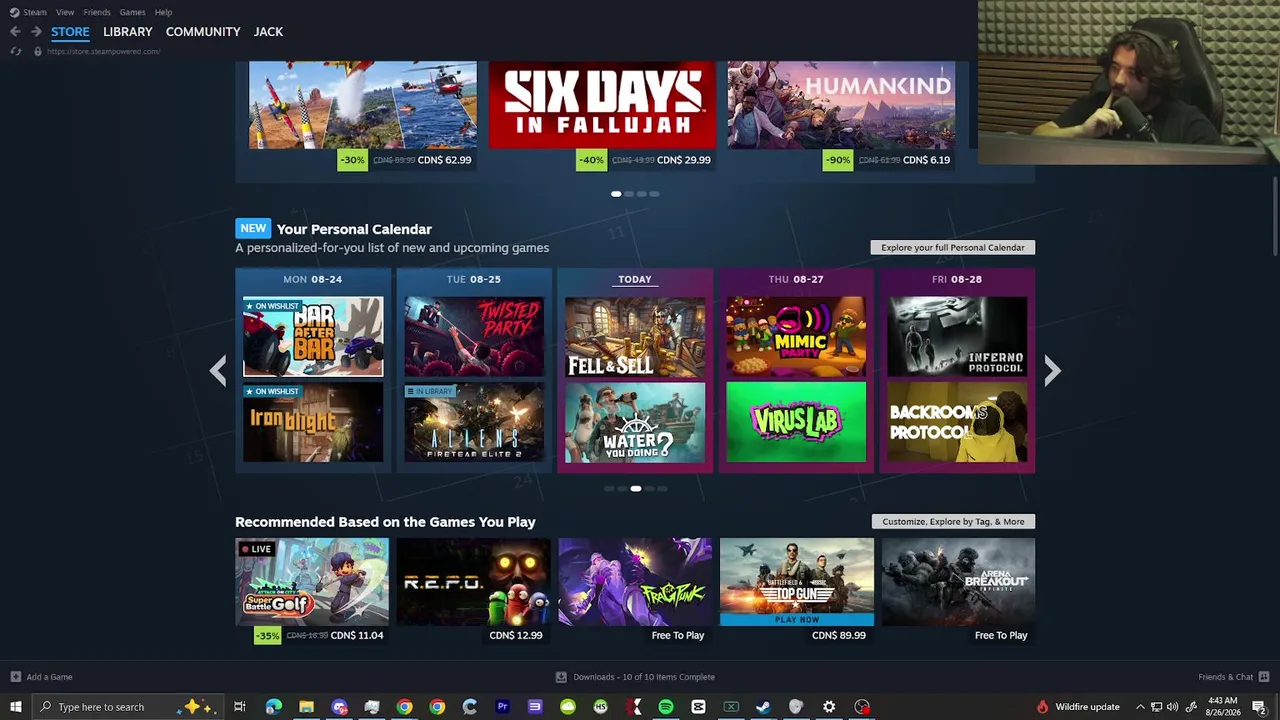Open File Explorer from the taskbar
This screenshot has width=1280, height=720.
pyautogui.click(x=306, y=707)
